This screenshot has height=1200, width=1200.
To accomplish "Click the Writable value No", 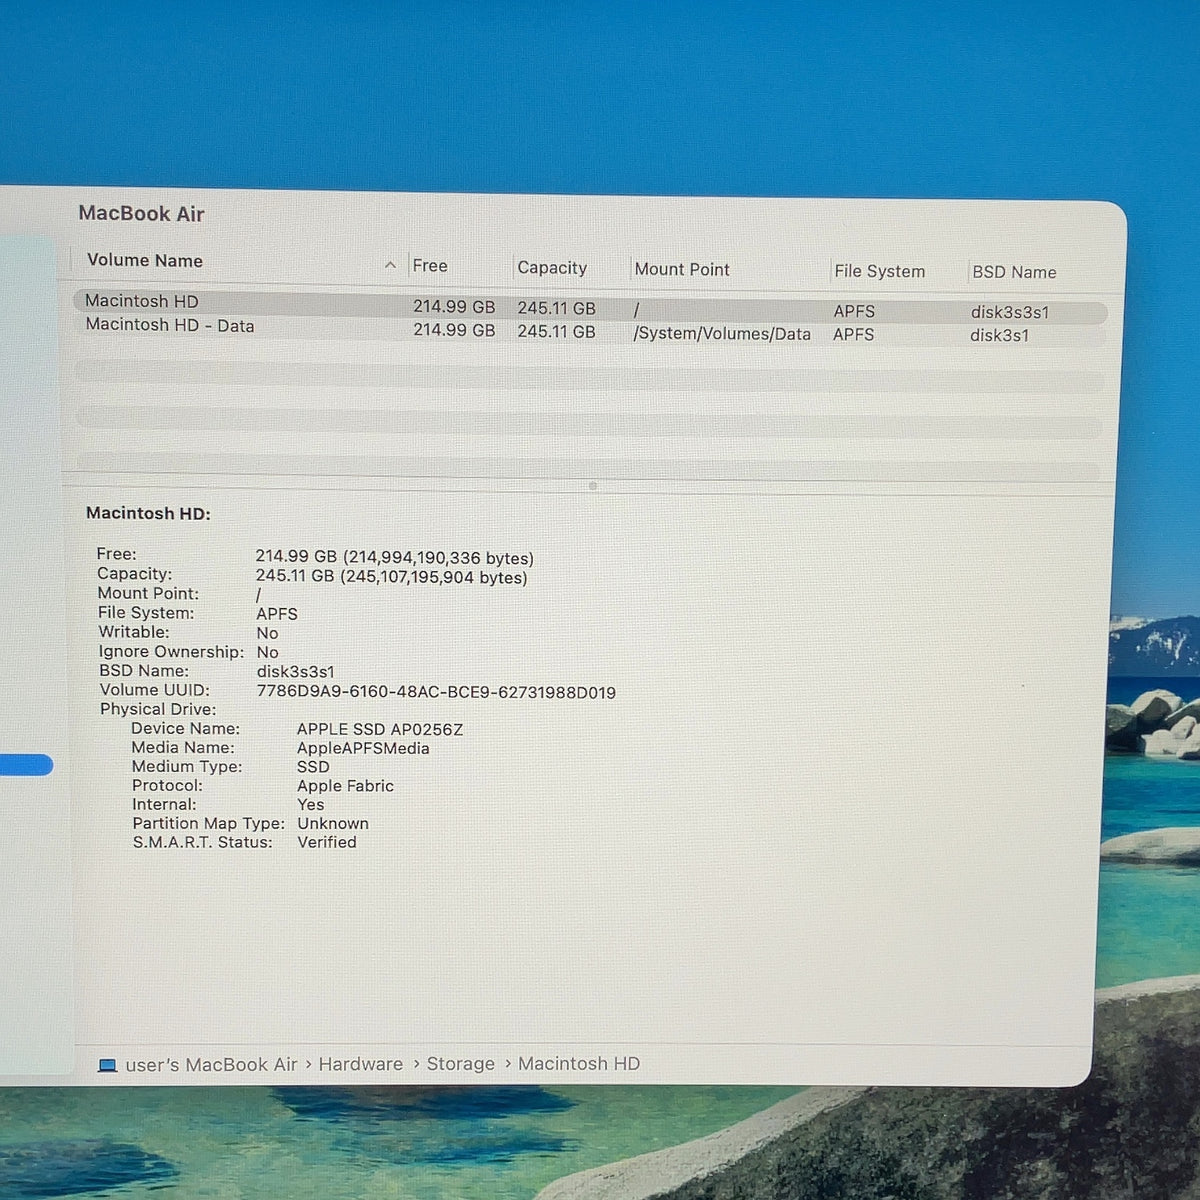I will coord(267,633).
